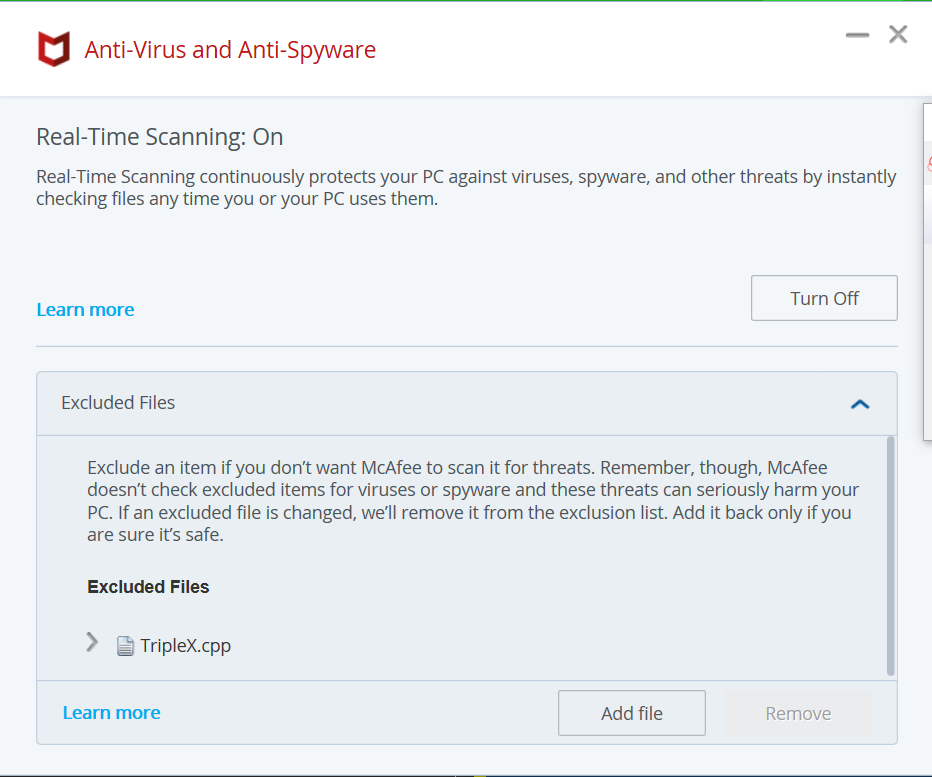Click the Add file button
This screenshot has height=777, width=932.
click(x=631, y=713)
